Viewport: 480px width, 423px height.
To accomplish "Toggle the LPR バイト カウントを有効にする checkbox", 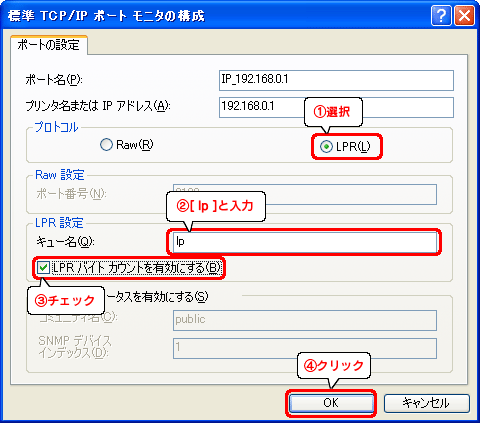I will click(129, 268).
